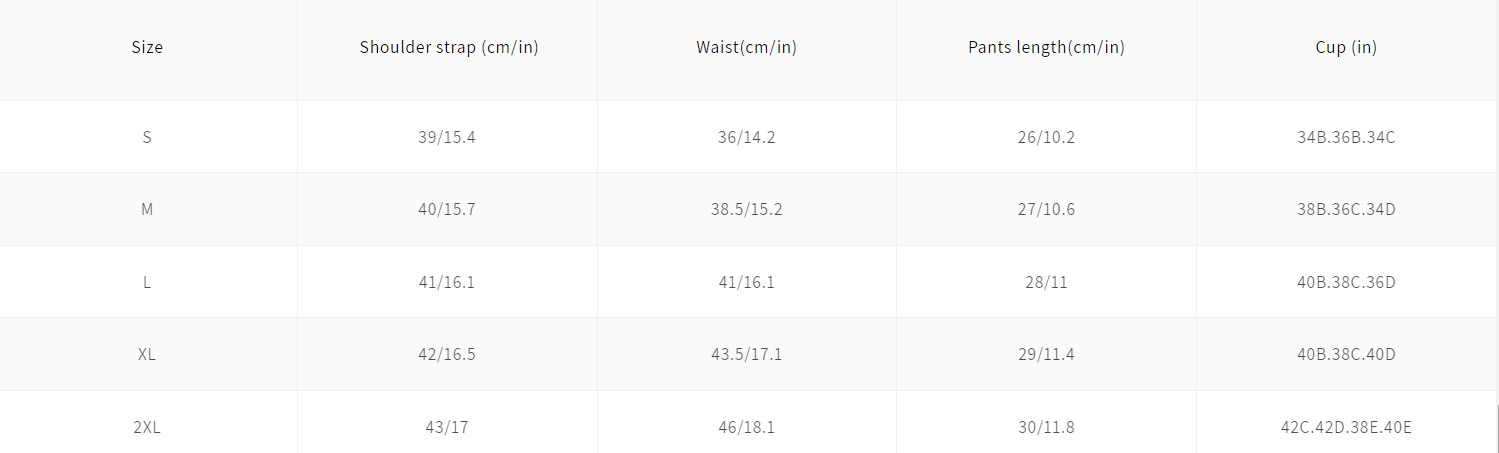Select waist value 38.5/15.2
Screen dimensions: 1499x453
(x=746, y=209)
